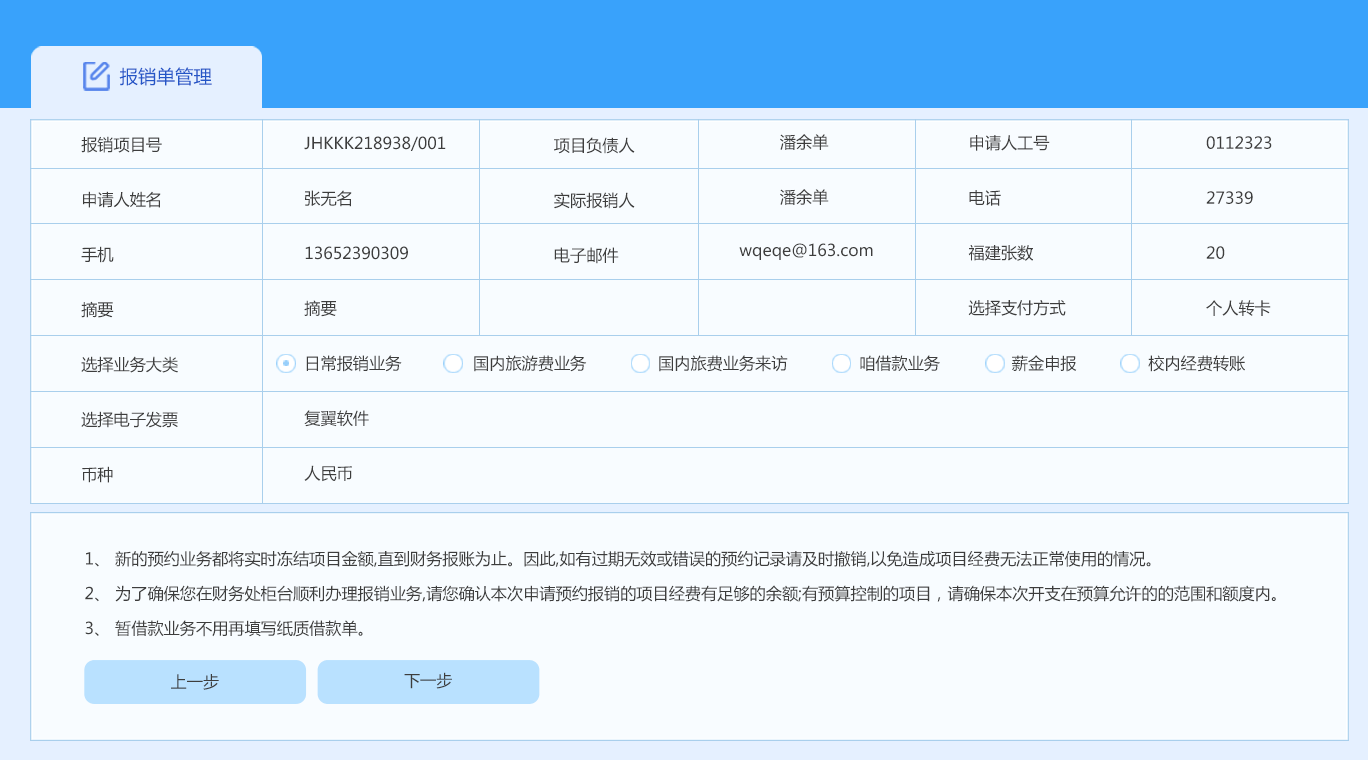This screenshot has width=1368, height=760.
Task: Select the 薪金申报 radio option
Action: 995,364
